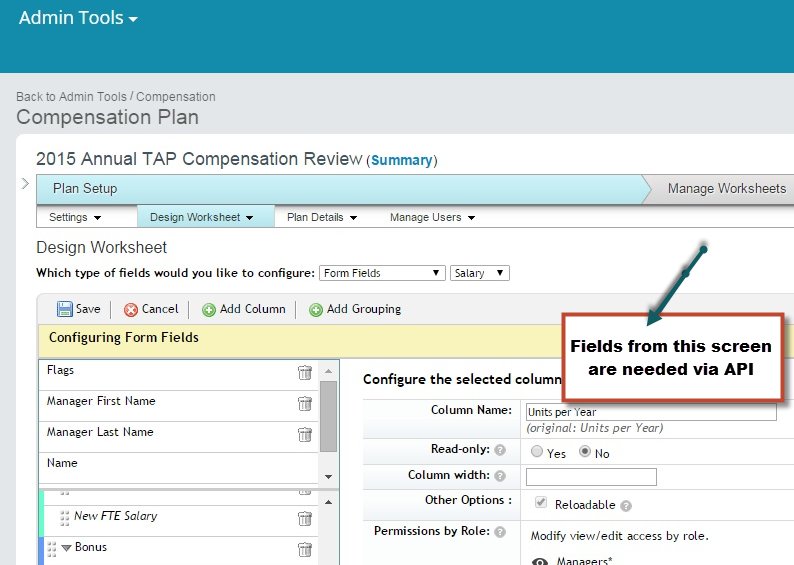This screenshot has height=565, width=794.
Task: Click the green plus Add Column icon
Action: pos(209,310)
